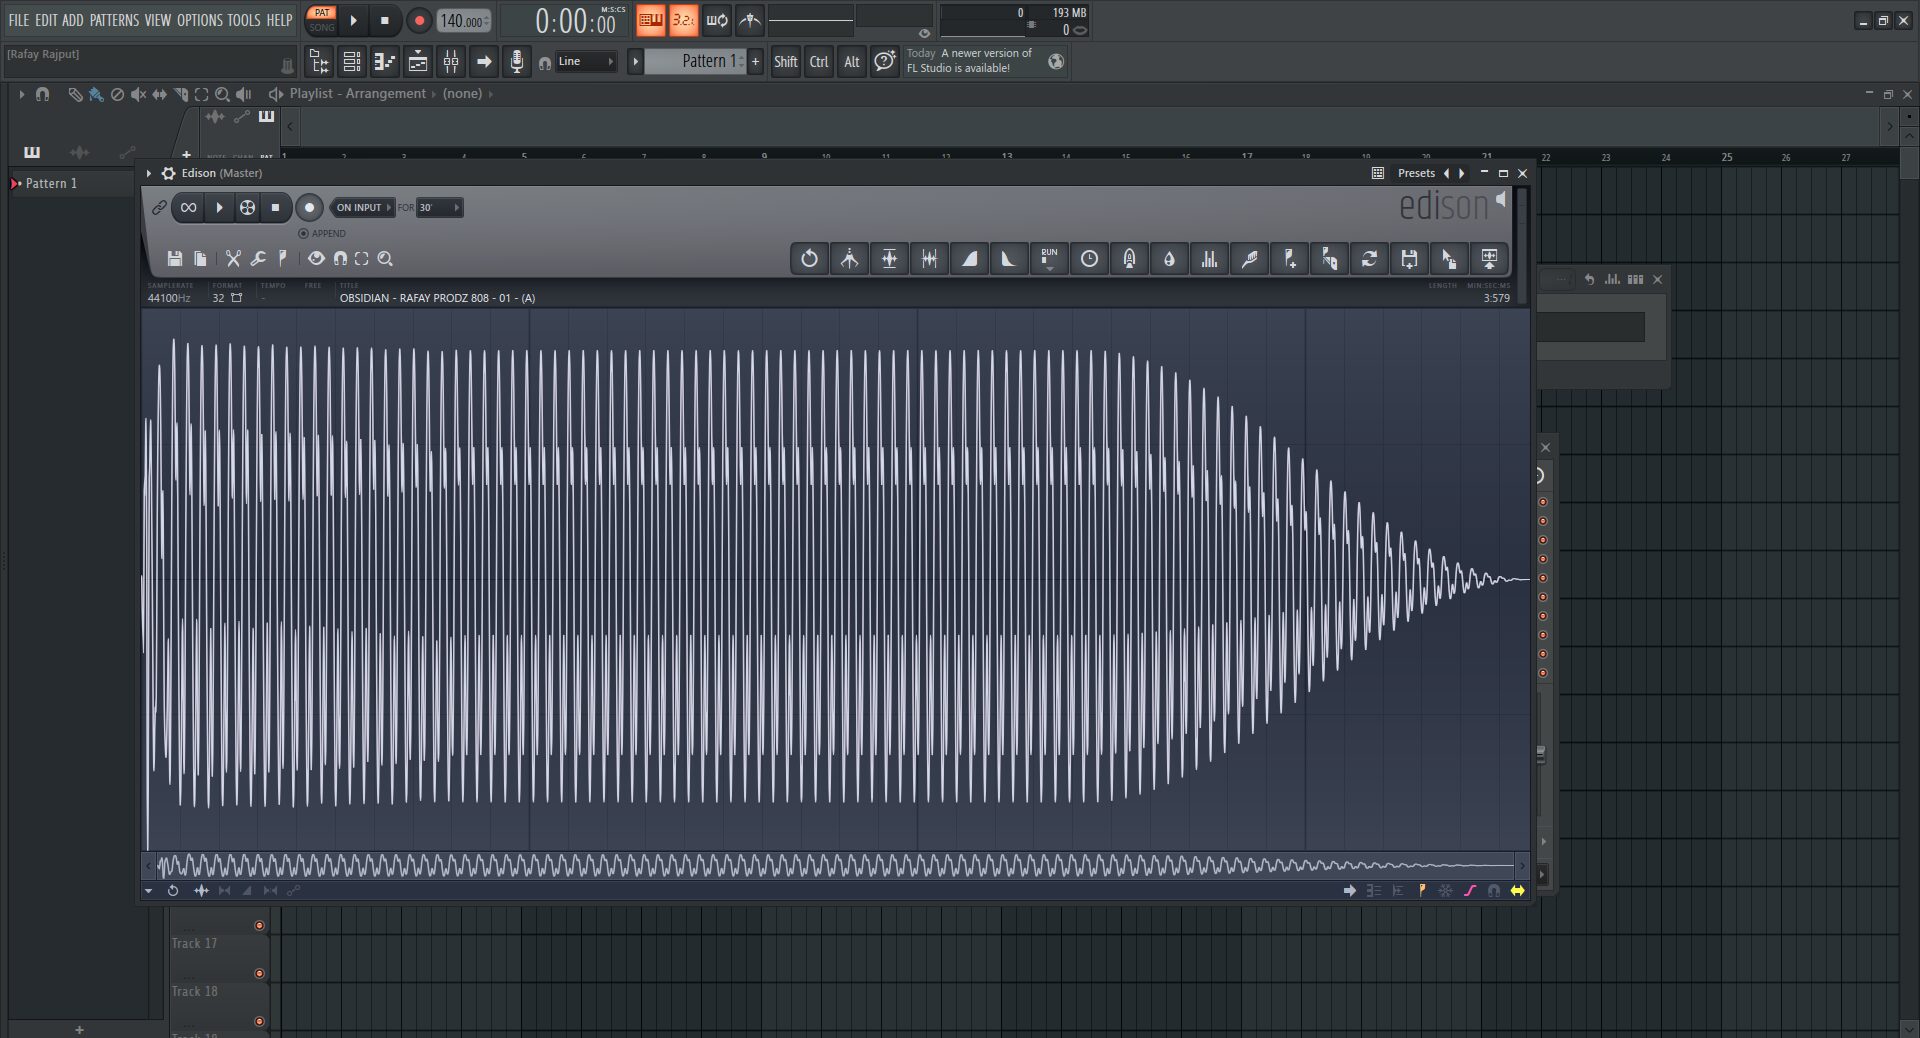Viewport: 1920px width, 1038px height.
Task: Open the normalize tool in Edison
Action: (x=889, y=259)
